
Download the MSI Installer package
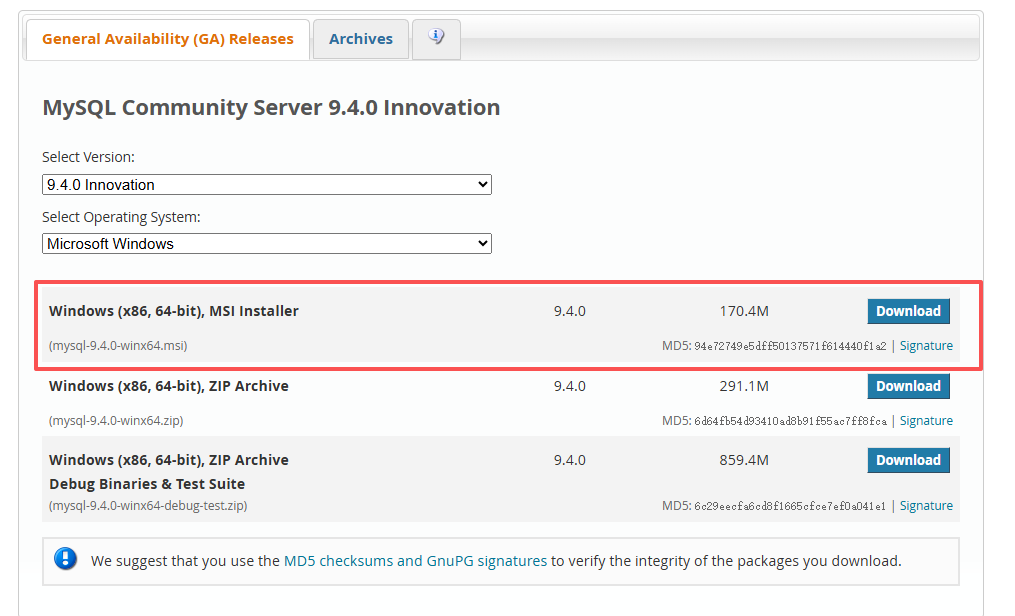pos(908,311)
